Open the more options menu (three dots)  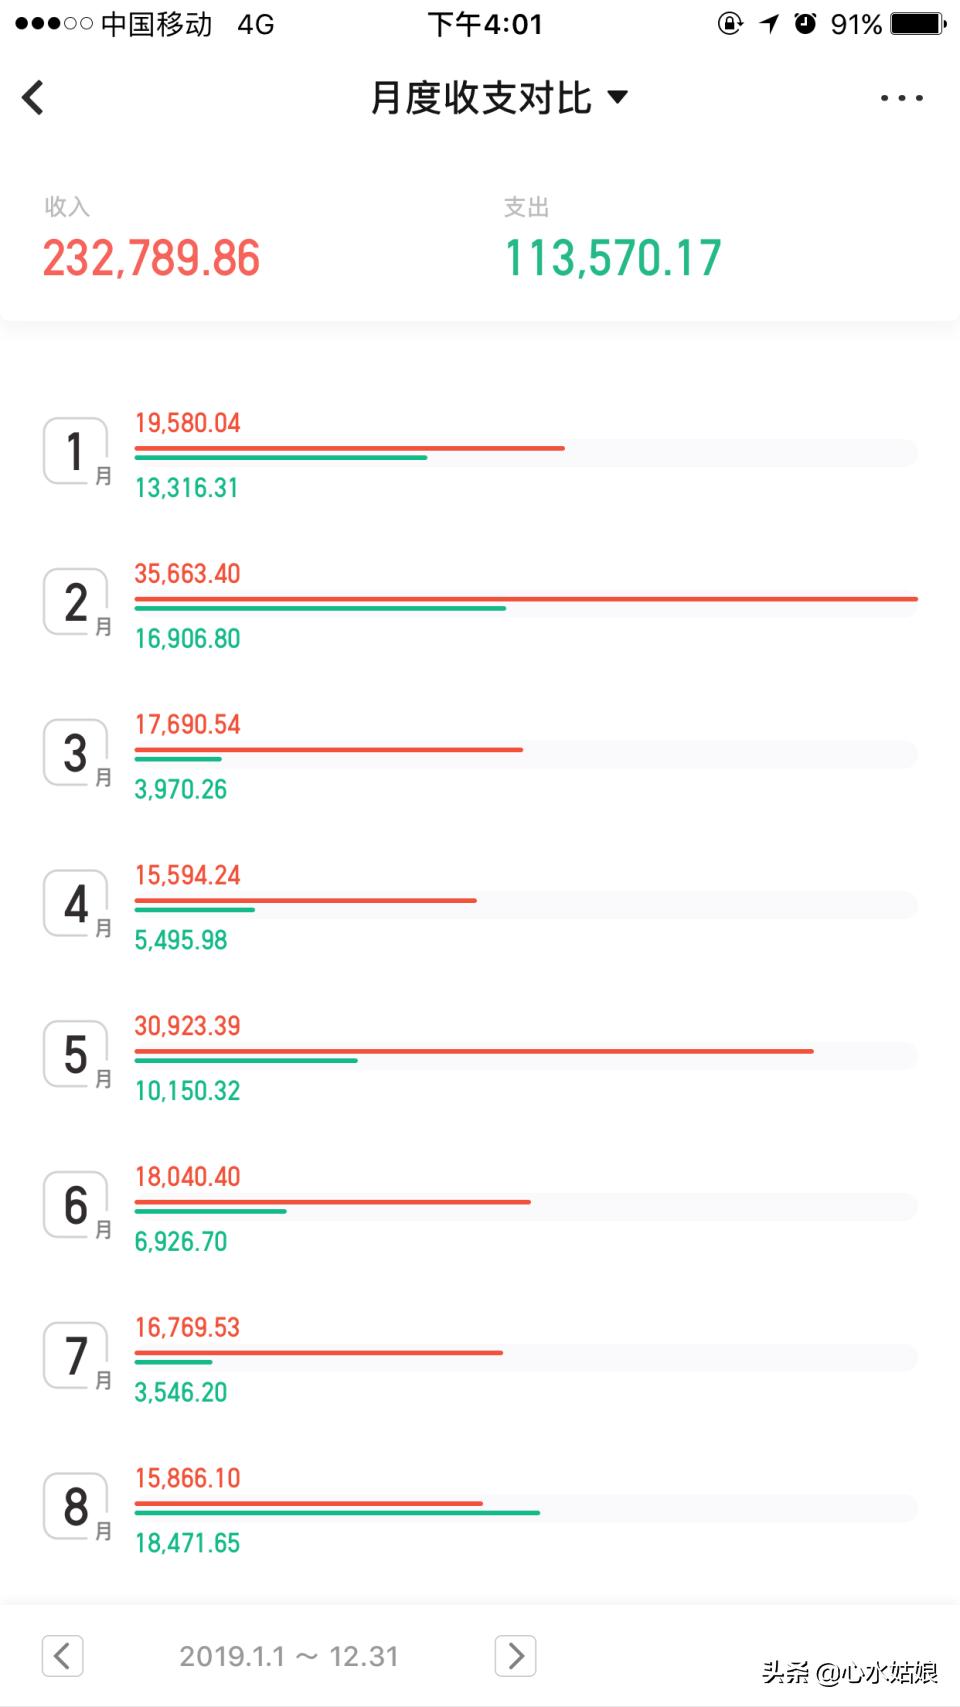pos(901,97)
